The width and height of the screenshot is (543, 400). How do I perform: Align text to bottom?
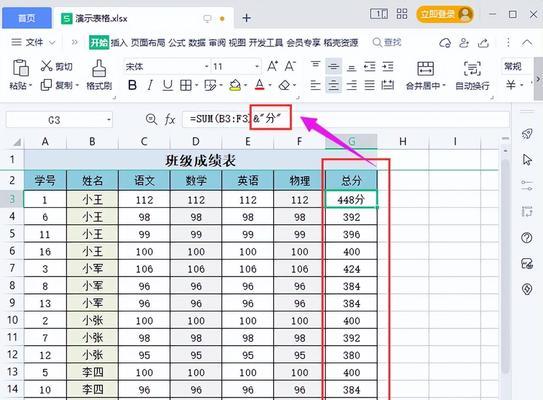(x=351, y=67)
